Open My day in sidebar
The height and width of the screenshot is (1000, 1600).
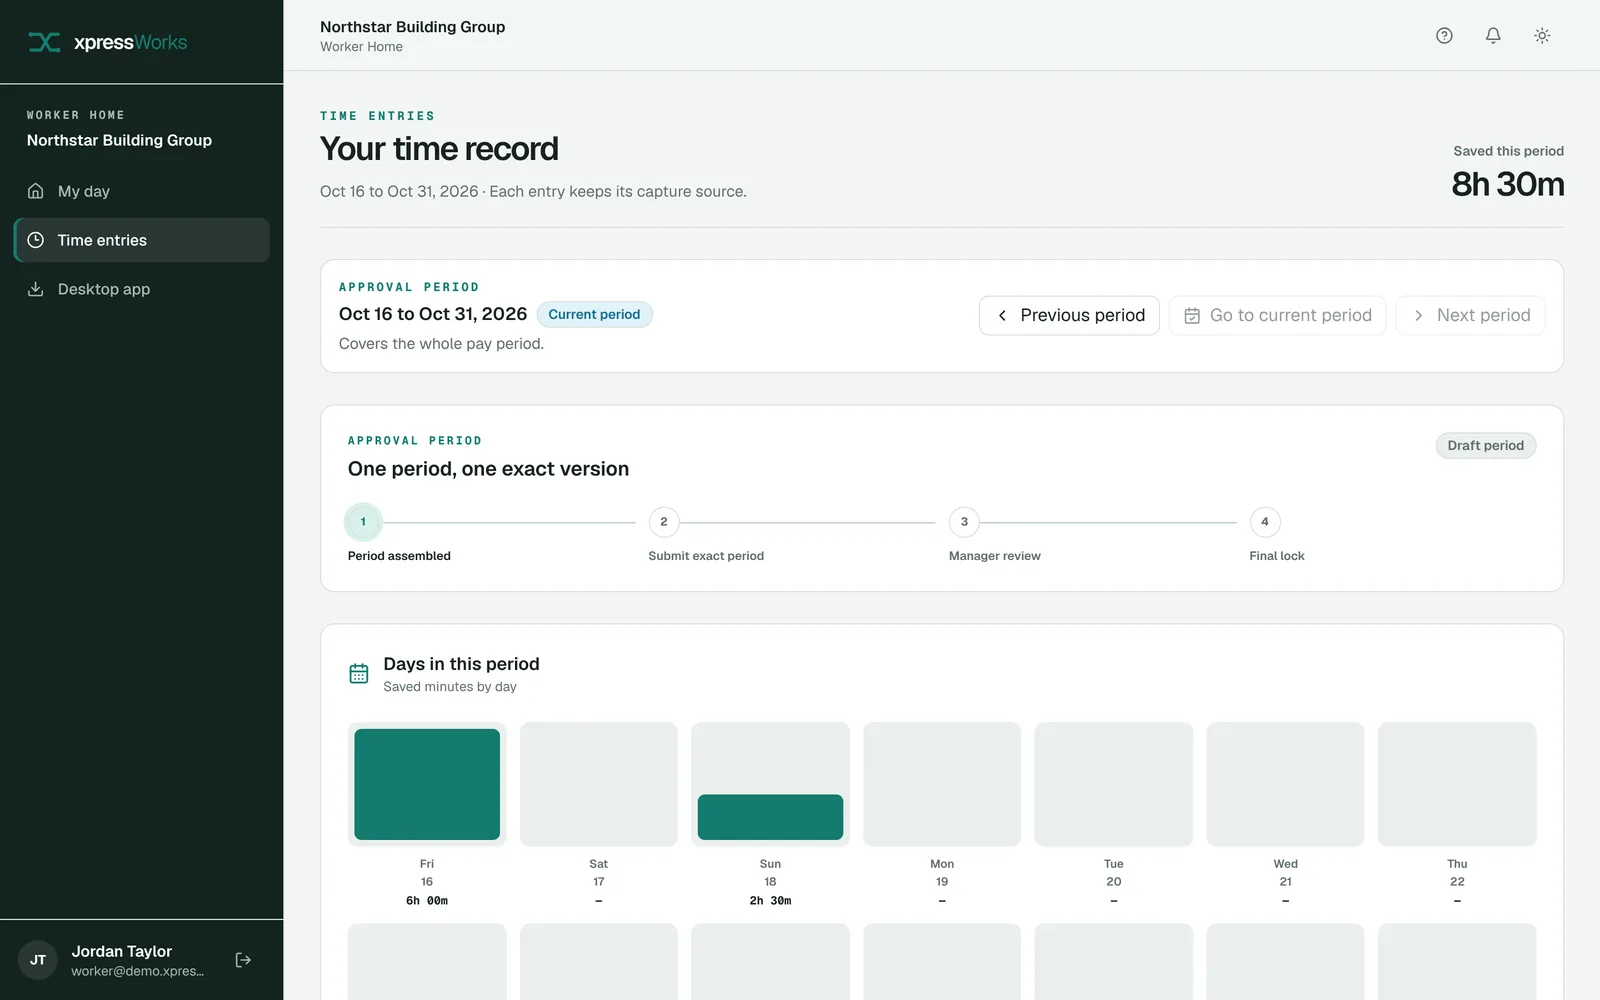142,191
